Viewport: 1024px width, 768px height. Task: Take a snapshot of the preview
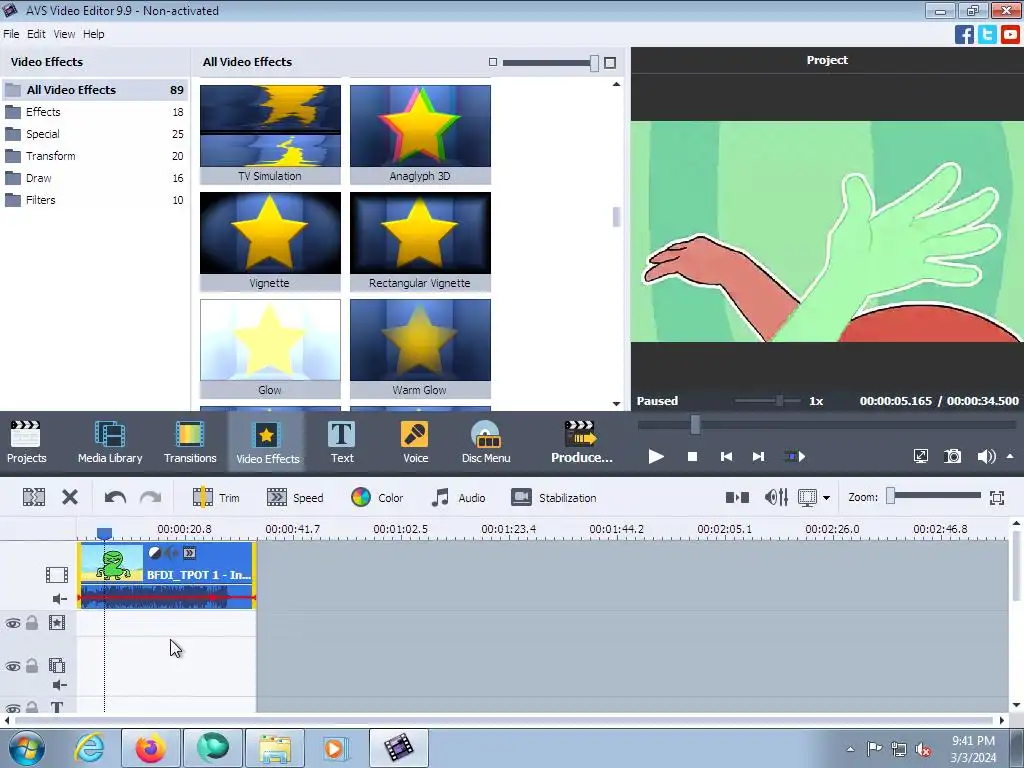tap(953, 456)
